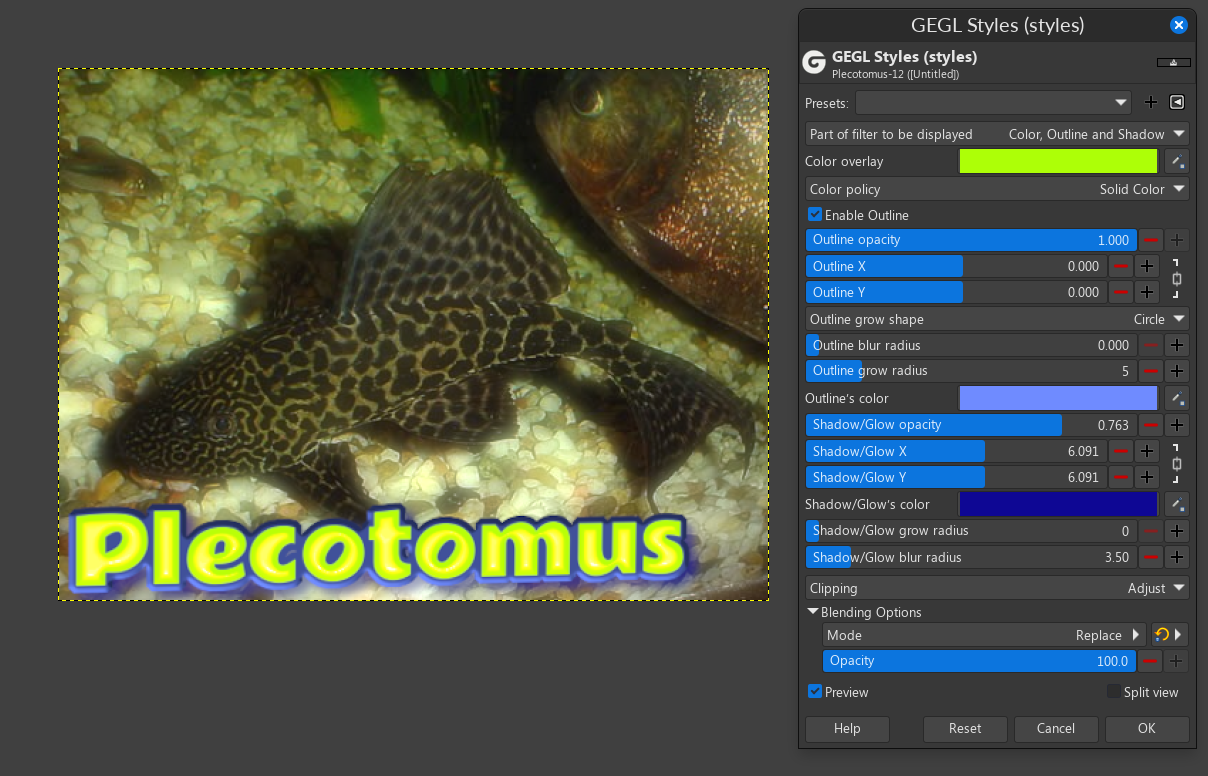Click the lime green Color overlay swatch

1058,161
